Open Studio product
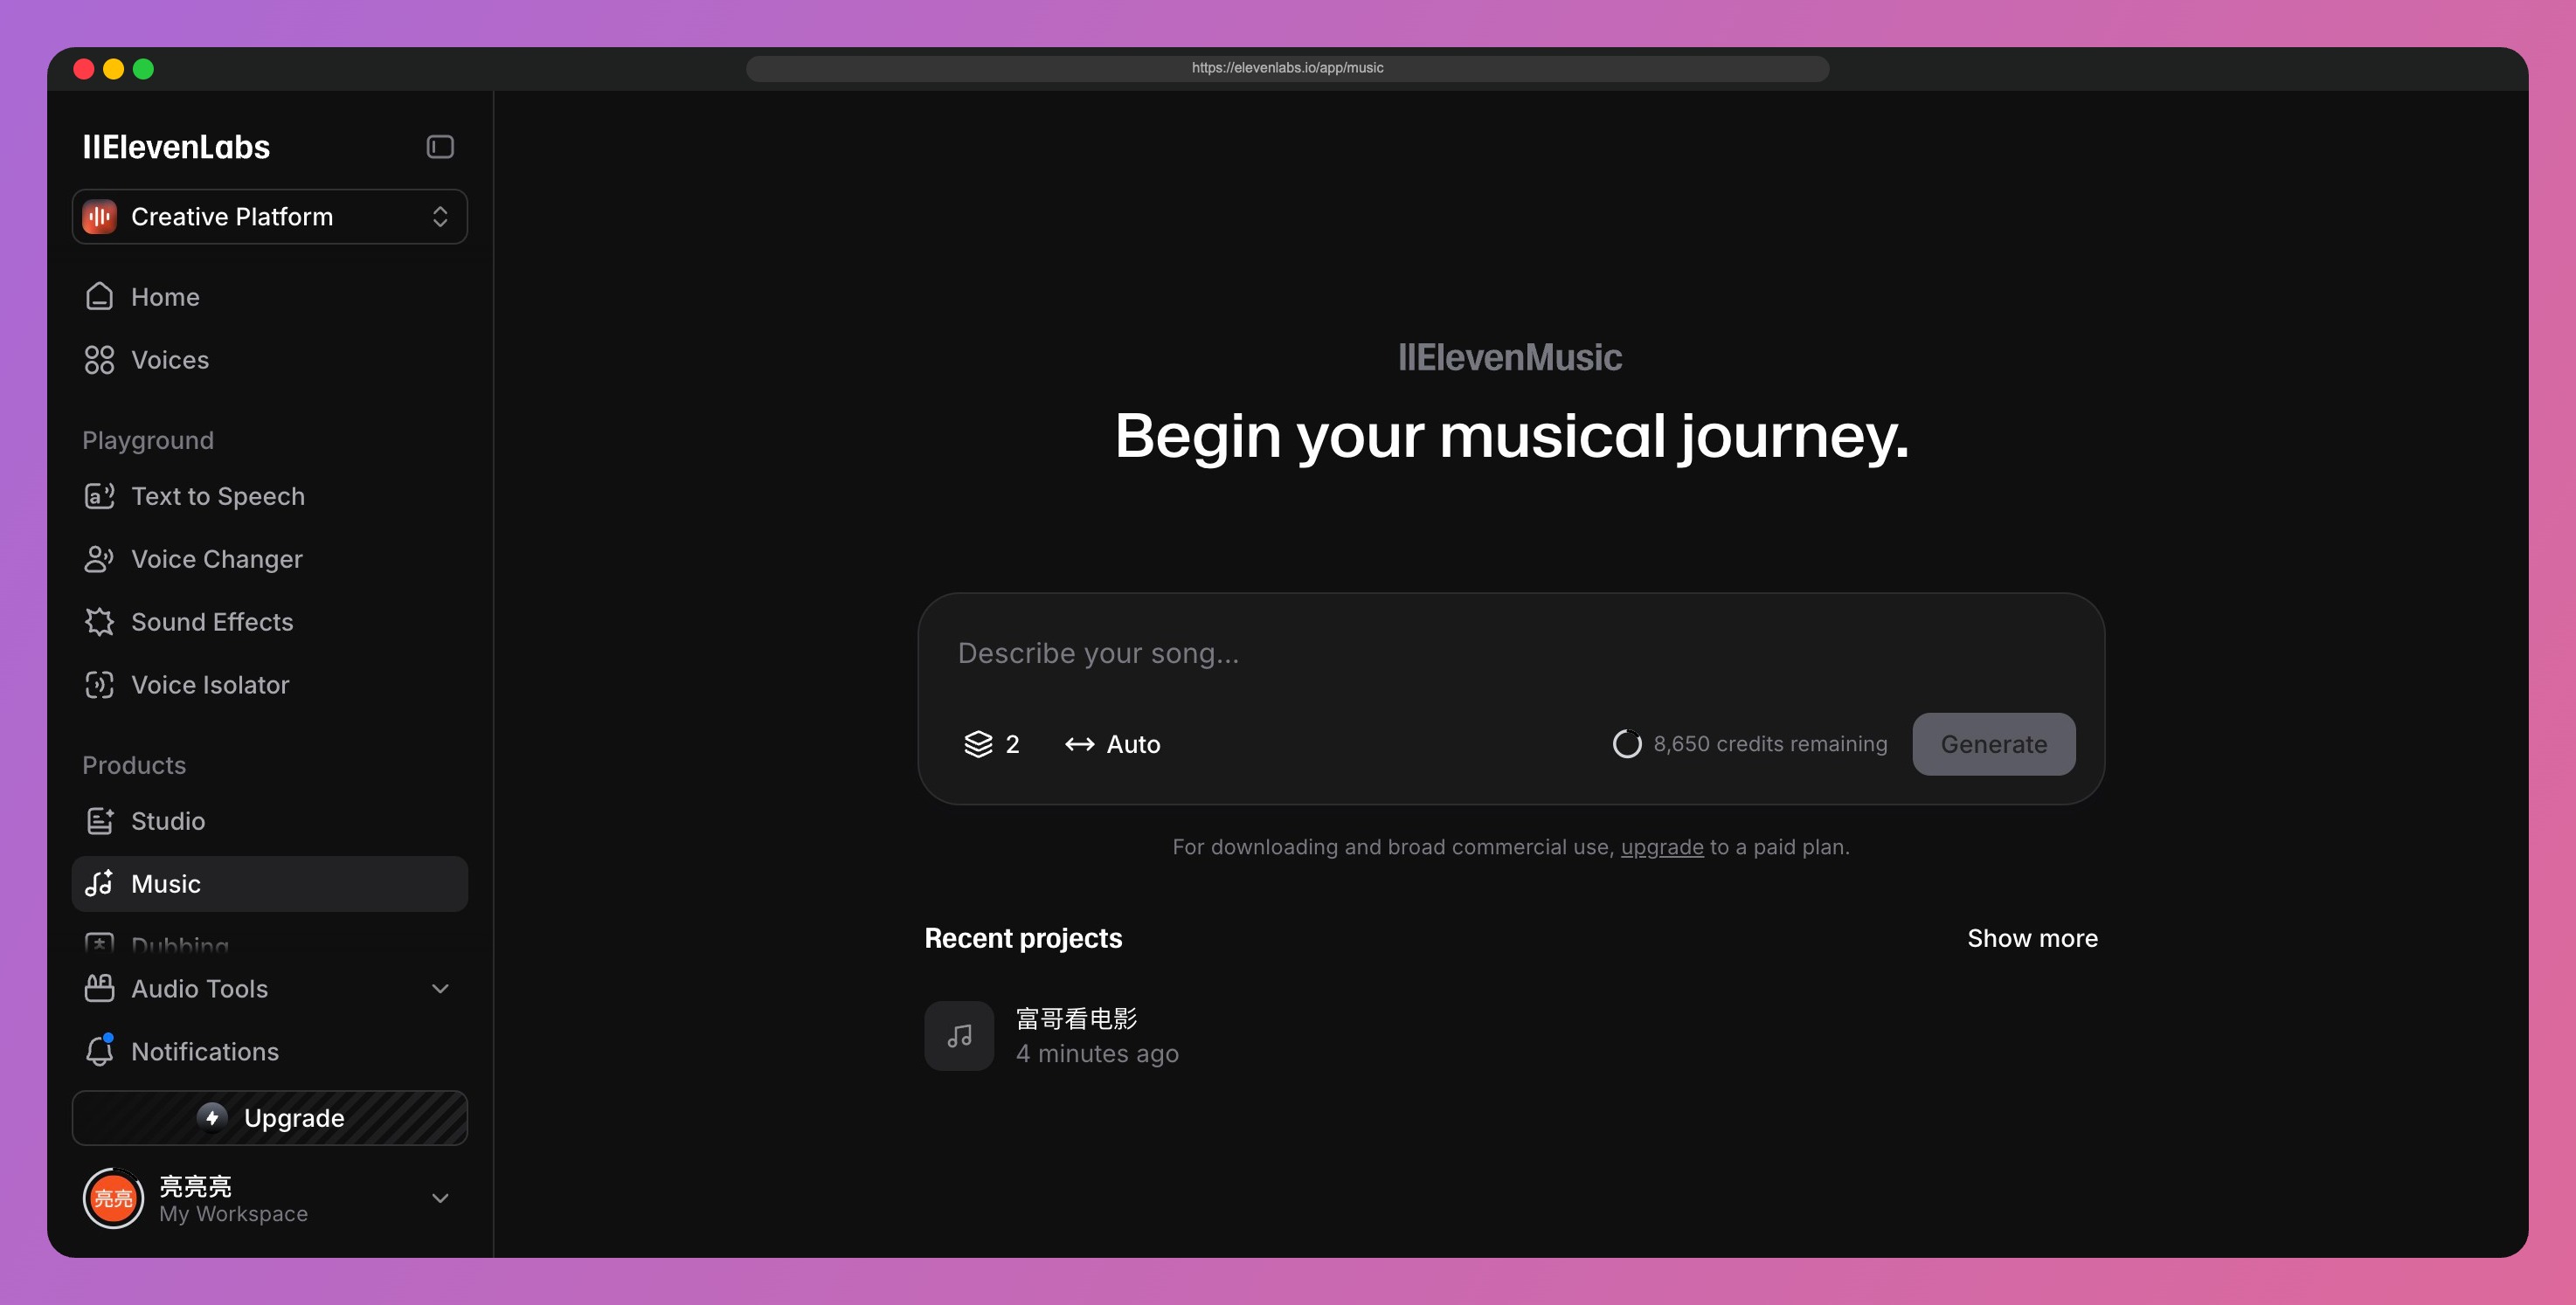Image resolution: width=2576 pixels, height=1305 pixels. (x=269, y=821)
